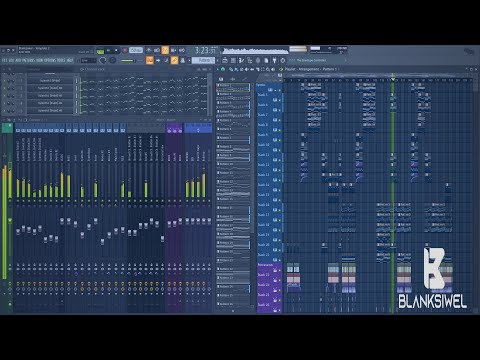Open the EDIT menu
Image resolution: width=480 pixels, height=360 pixels.
tap(12, 60)
